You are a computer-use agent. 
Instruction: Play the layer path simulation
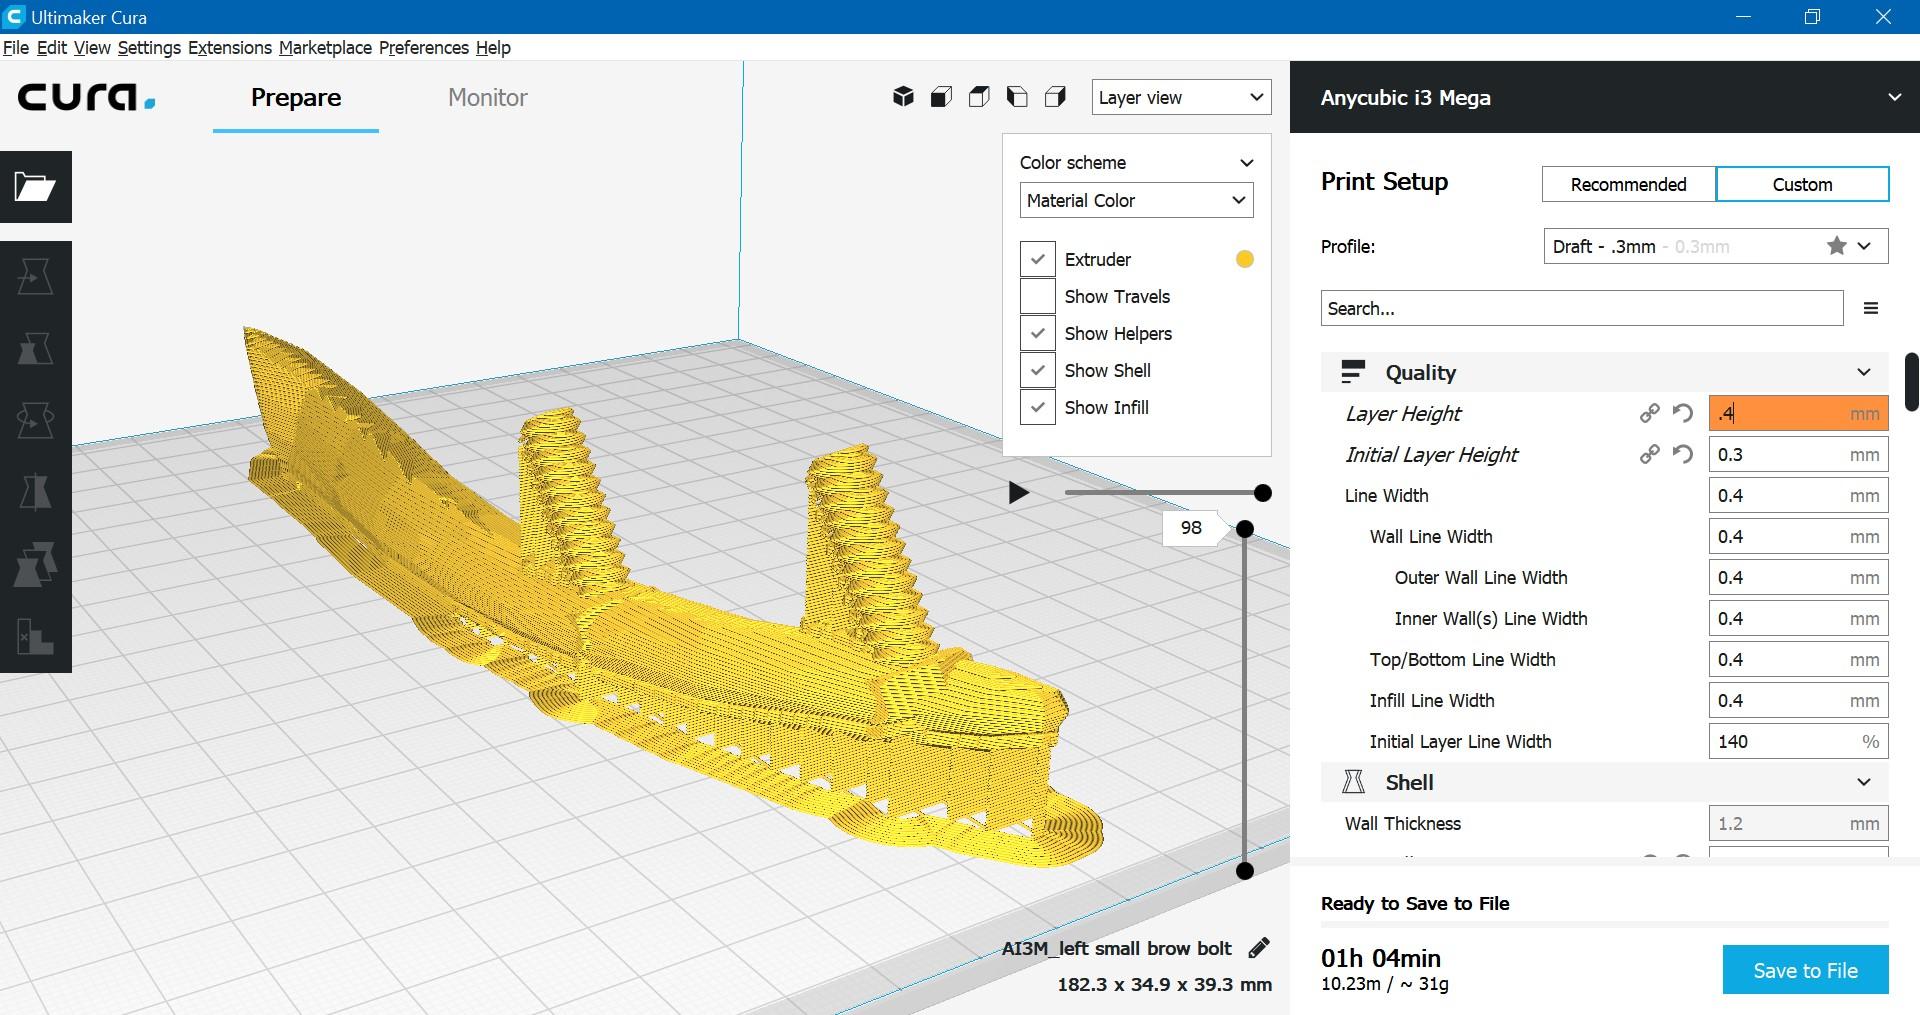[x=1018, y=492]
